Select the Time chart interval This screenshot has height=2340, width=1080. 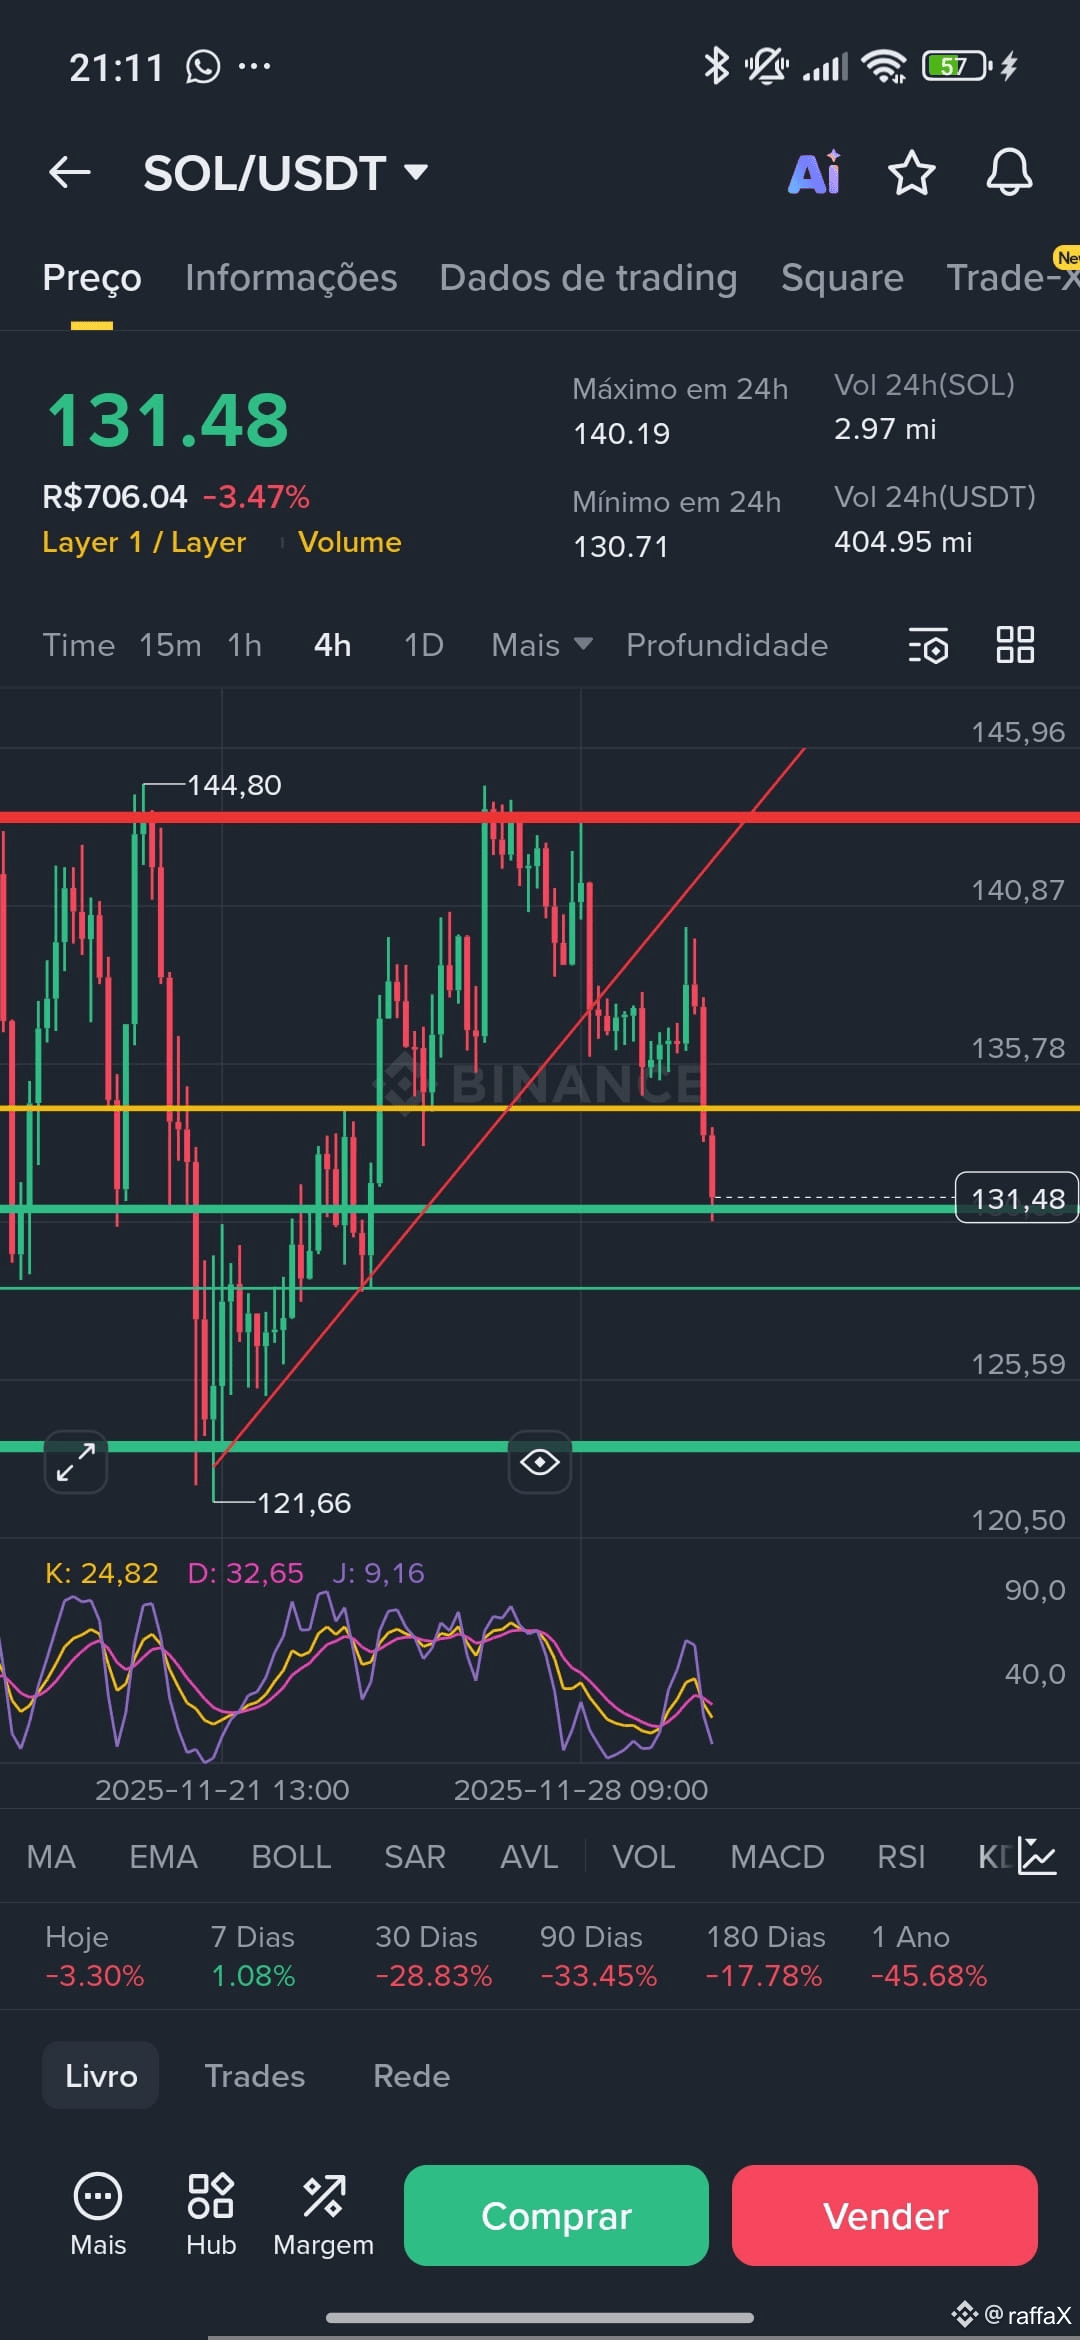[x=78, y=645]
